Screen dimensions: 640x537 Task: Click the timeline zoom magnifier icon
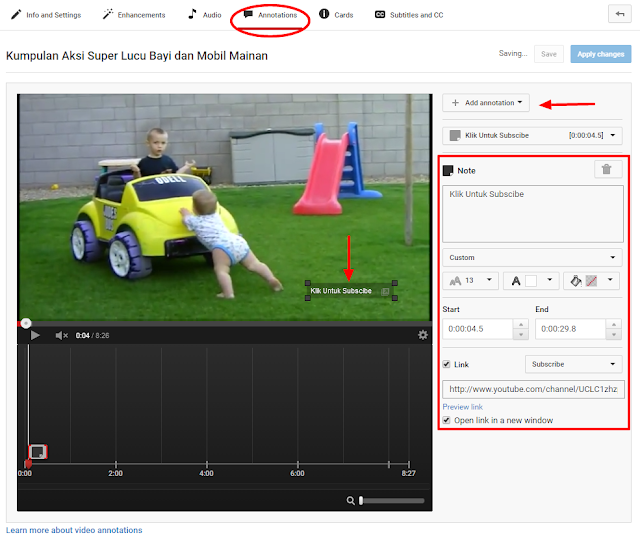pos(350,500)
